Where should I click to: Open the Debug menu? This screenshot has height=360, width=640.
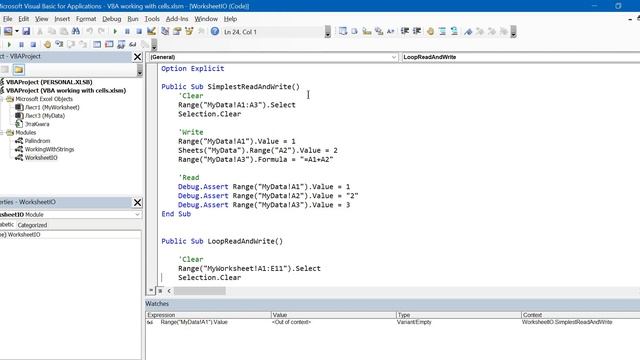pyautogui.click(x=111, y=19)
